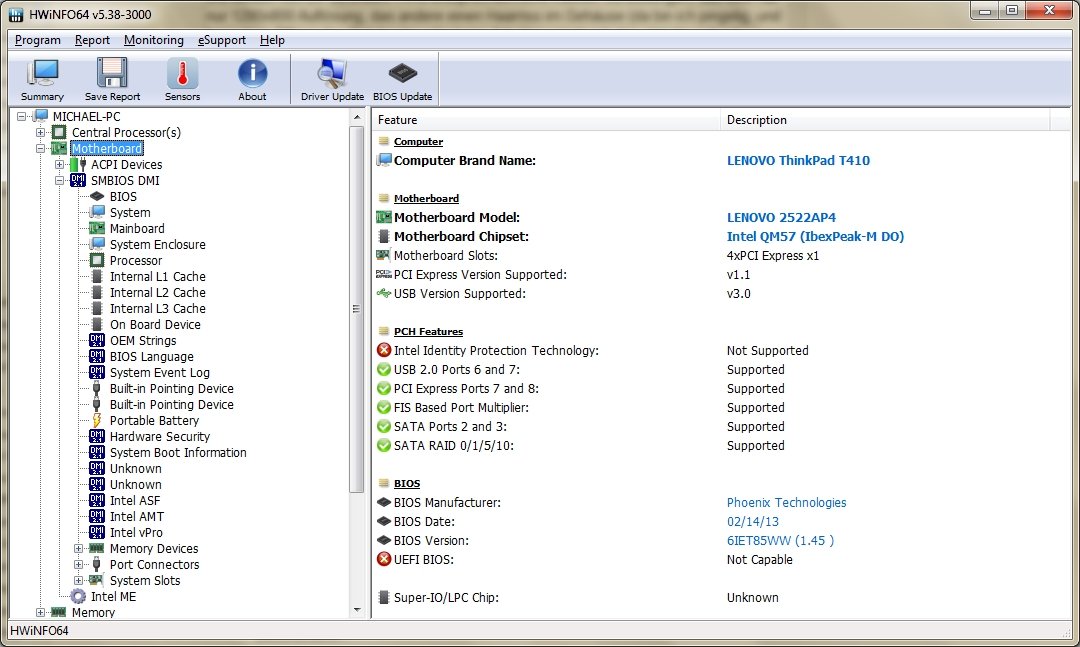Collapse the Motherboard tree node

click(x=41, y=148)
